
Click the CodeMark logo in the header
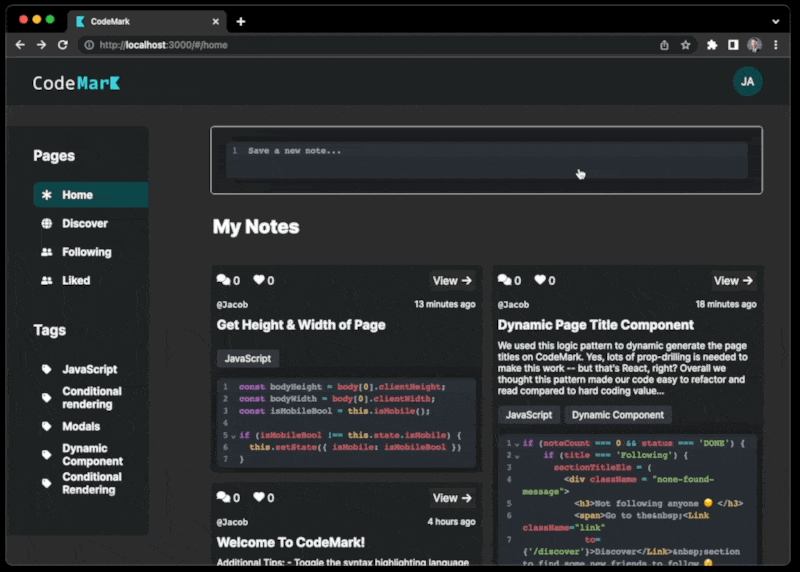[x=76, y=83]
